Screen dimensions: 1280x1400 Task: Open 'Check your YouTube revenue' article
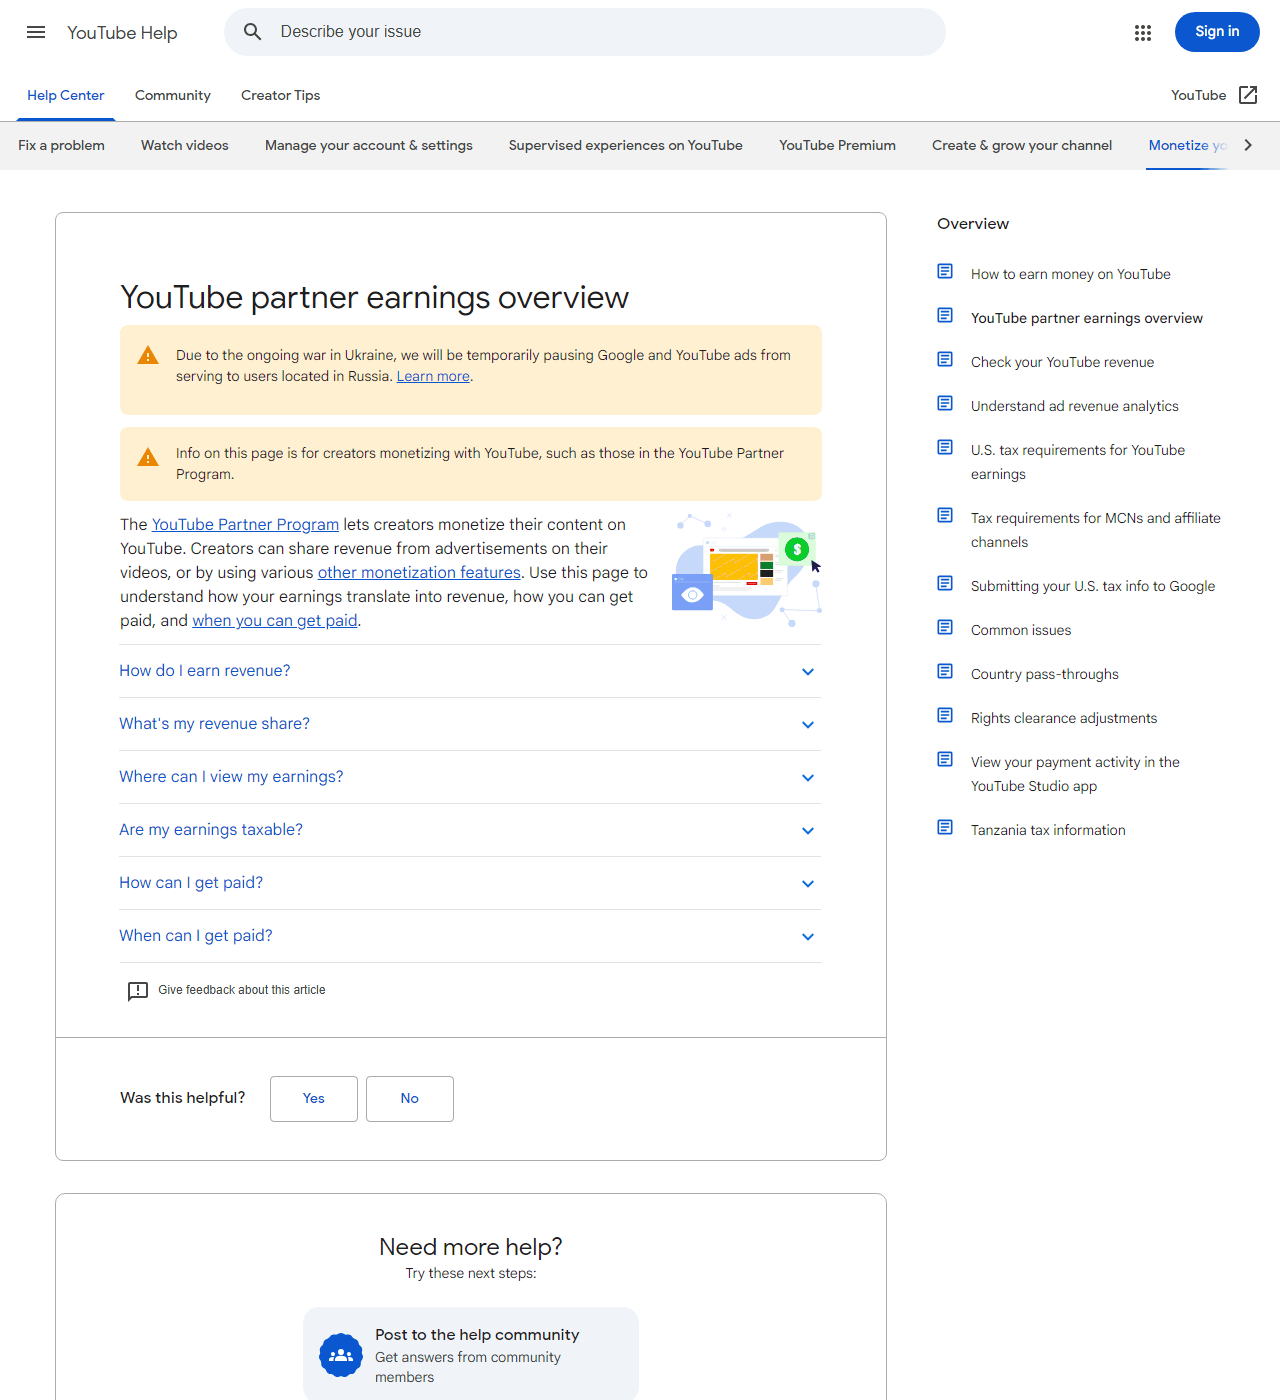[1062, 362]
